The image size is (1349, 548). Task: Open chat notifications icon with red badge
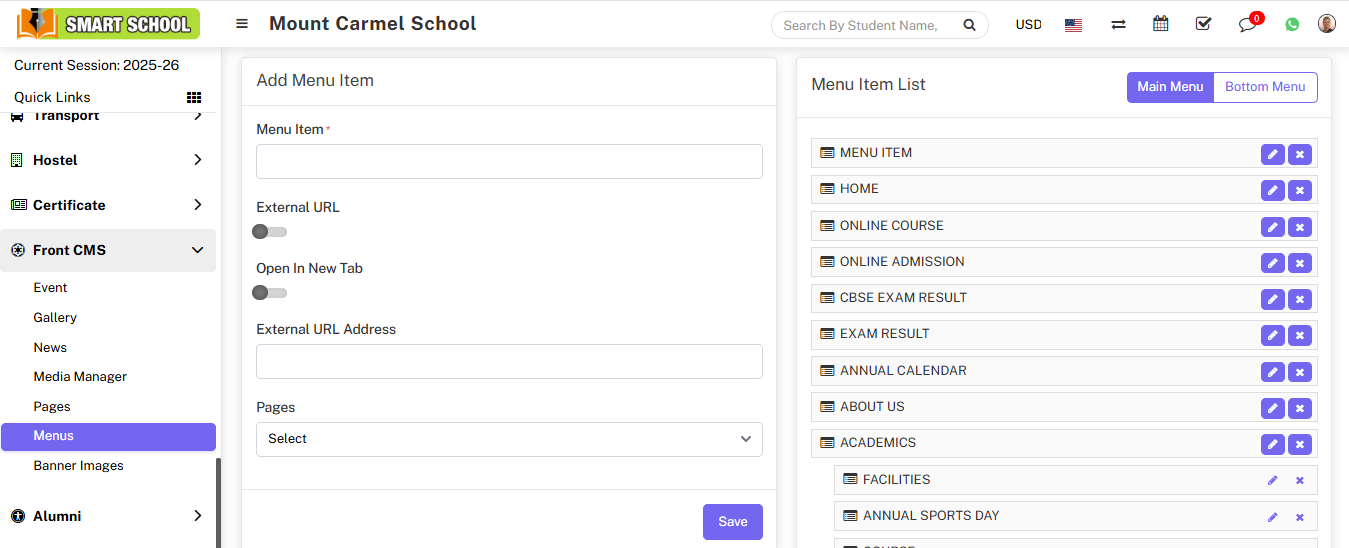pos(1247,24)
